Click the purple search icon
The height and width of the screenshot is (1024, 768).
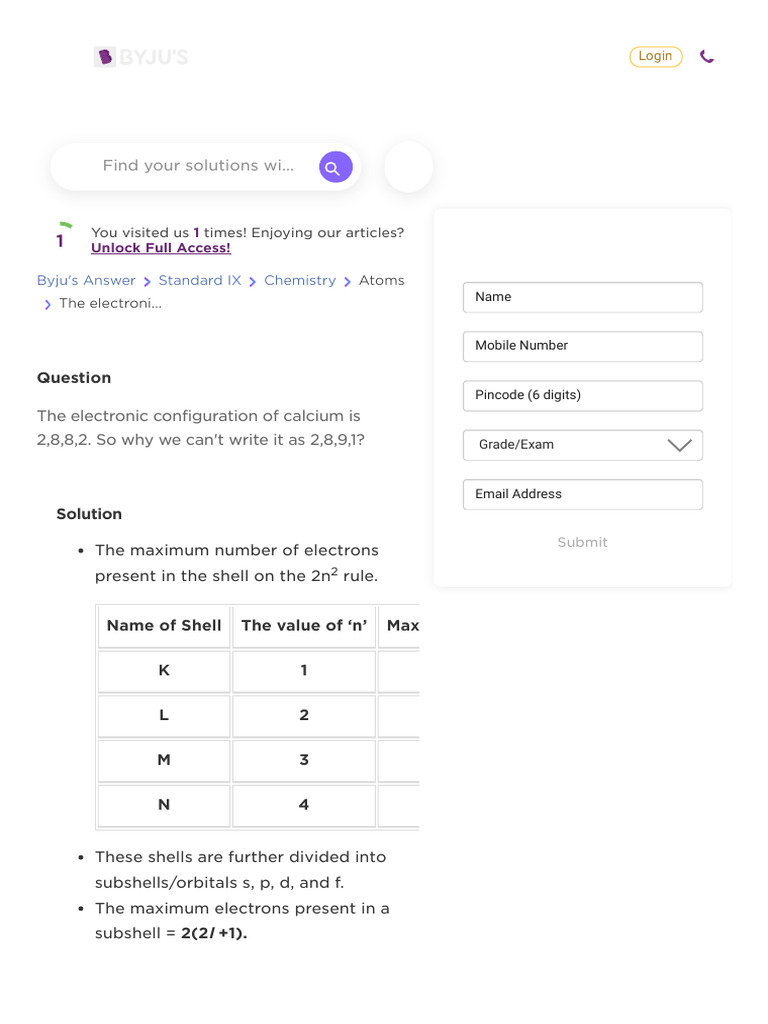[x=335, y=167]
